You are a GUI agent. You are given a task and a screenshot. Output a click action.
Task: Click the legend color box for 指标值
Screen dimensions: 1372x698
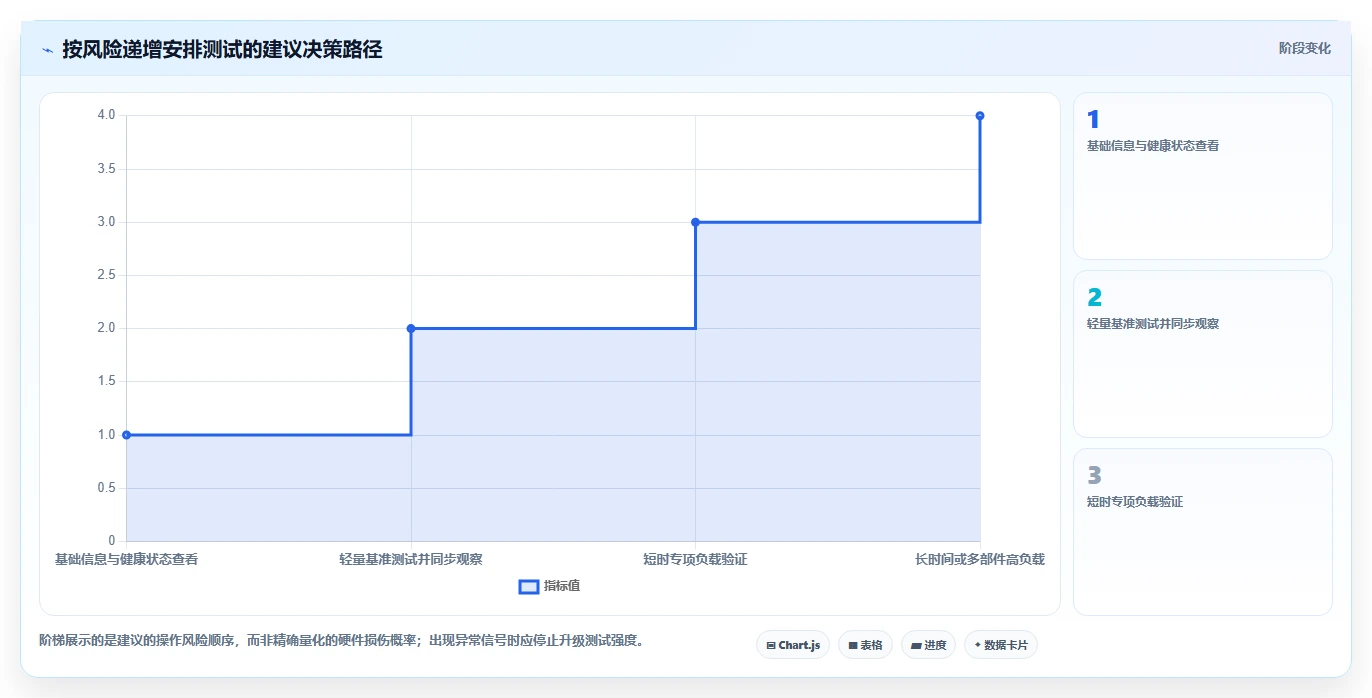(x=529, y=586)
